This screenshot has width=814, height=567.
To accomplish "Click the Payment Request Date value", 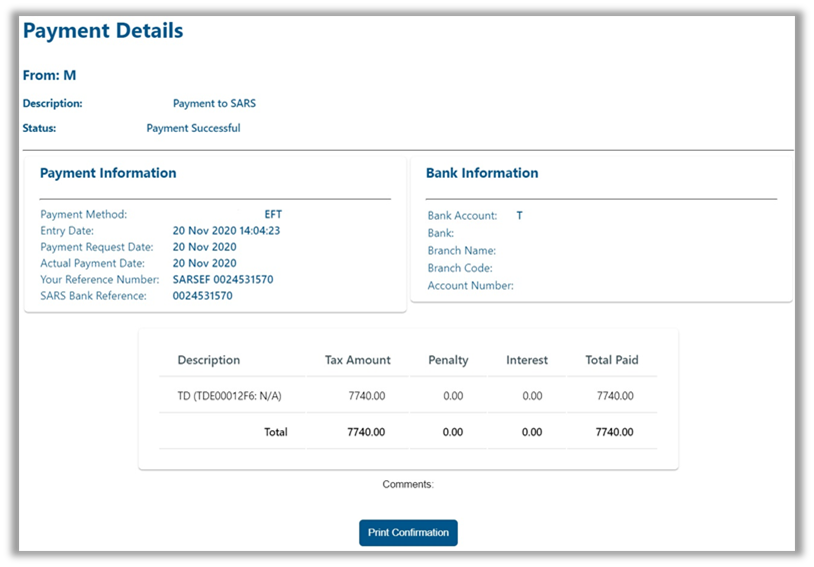I will (x=205, y=247).
